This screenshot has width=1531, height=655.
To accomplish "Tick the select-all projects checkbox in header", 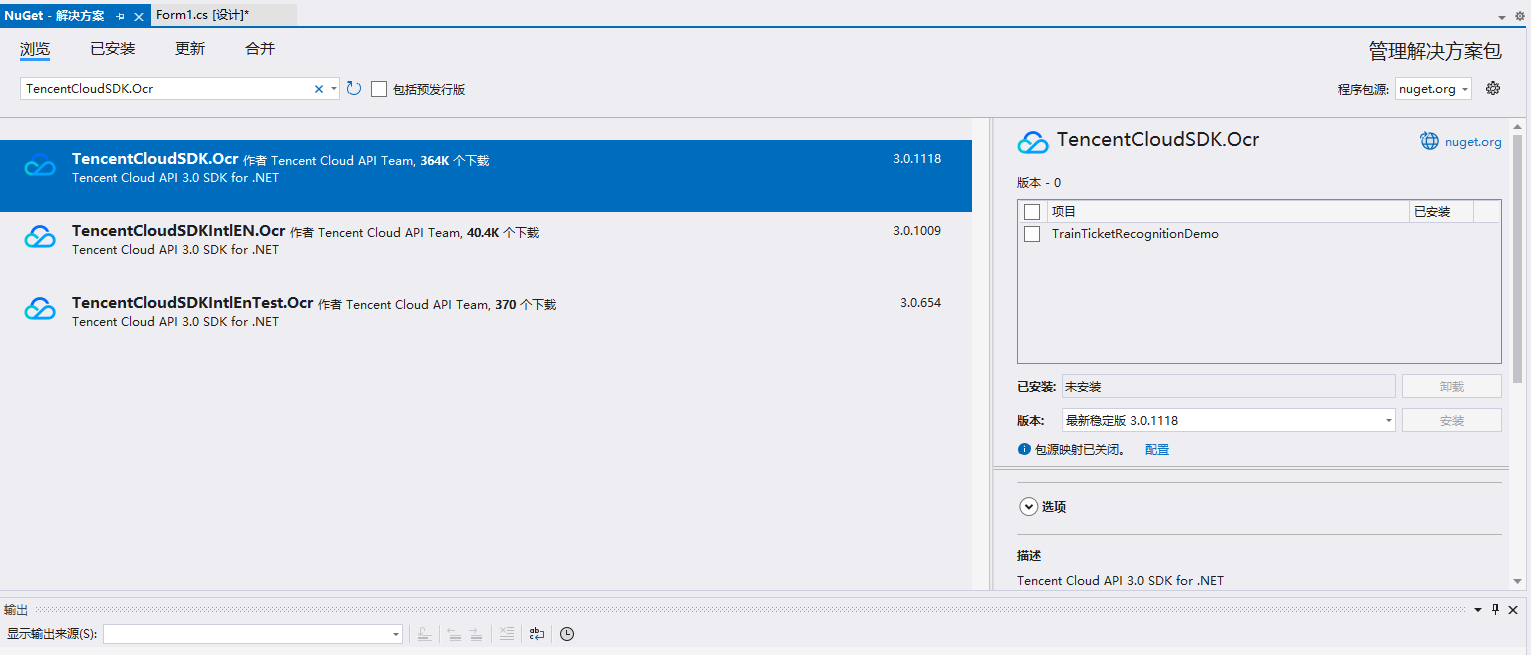I will (x=1032, y=212).
